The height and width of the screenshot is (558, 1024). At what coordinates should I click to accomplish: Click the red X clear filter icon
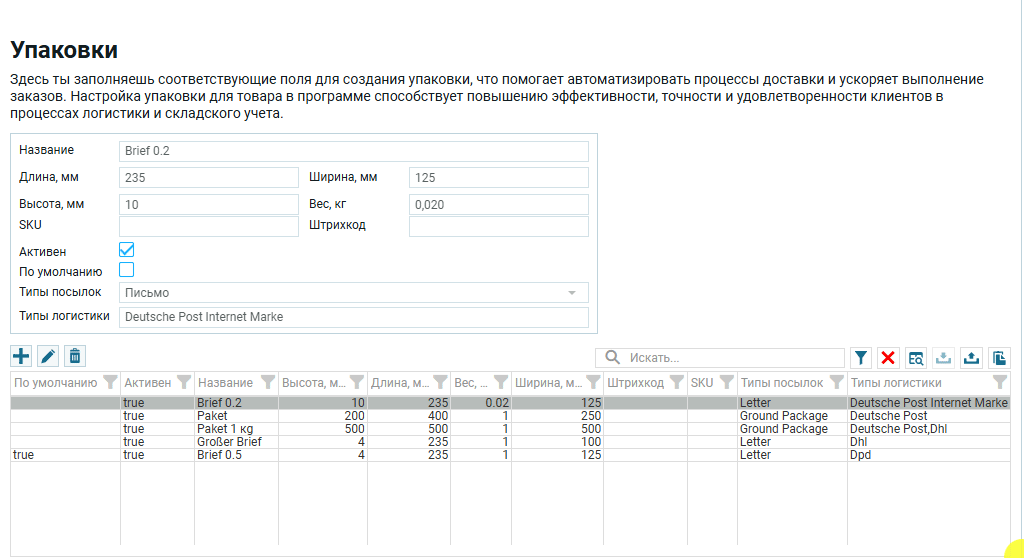pyautogui.click(x=888, y=358)
